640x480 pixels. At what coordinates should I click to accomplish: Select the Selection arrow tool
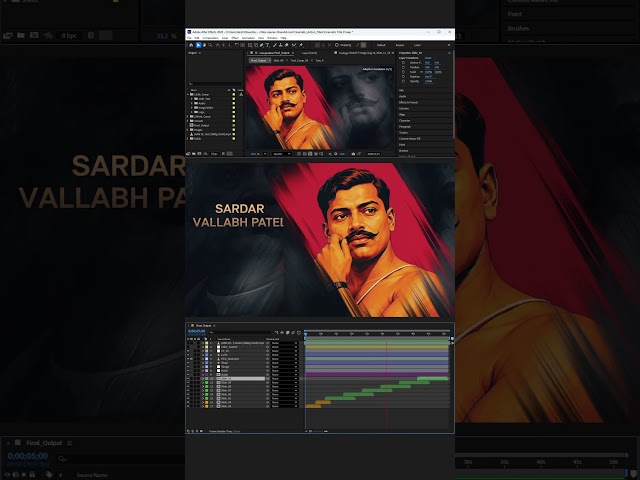pyautogui.click(x=198, y=45)
